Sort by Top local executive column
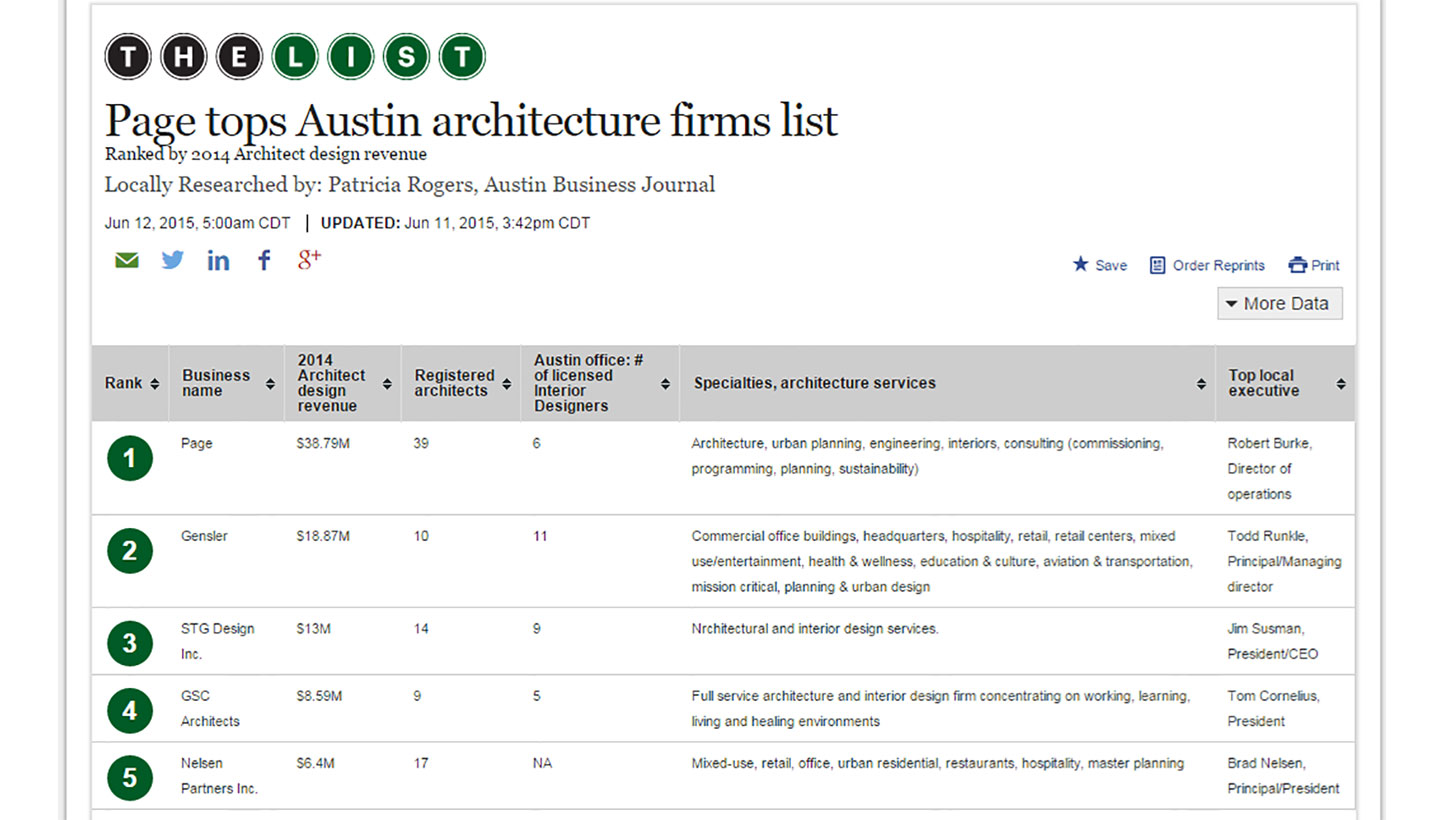Screen dimensions: 1430x820 (x=1340, y=384)
